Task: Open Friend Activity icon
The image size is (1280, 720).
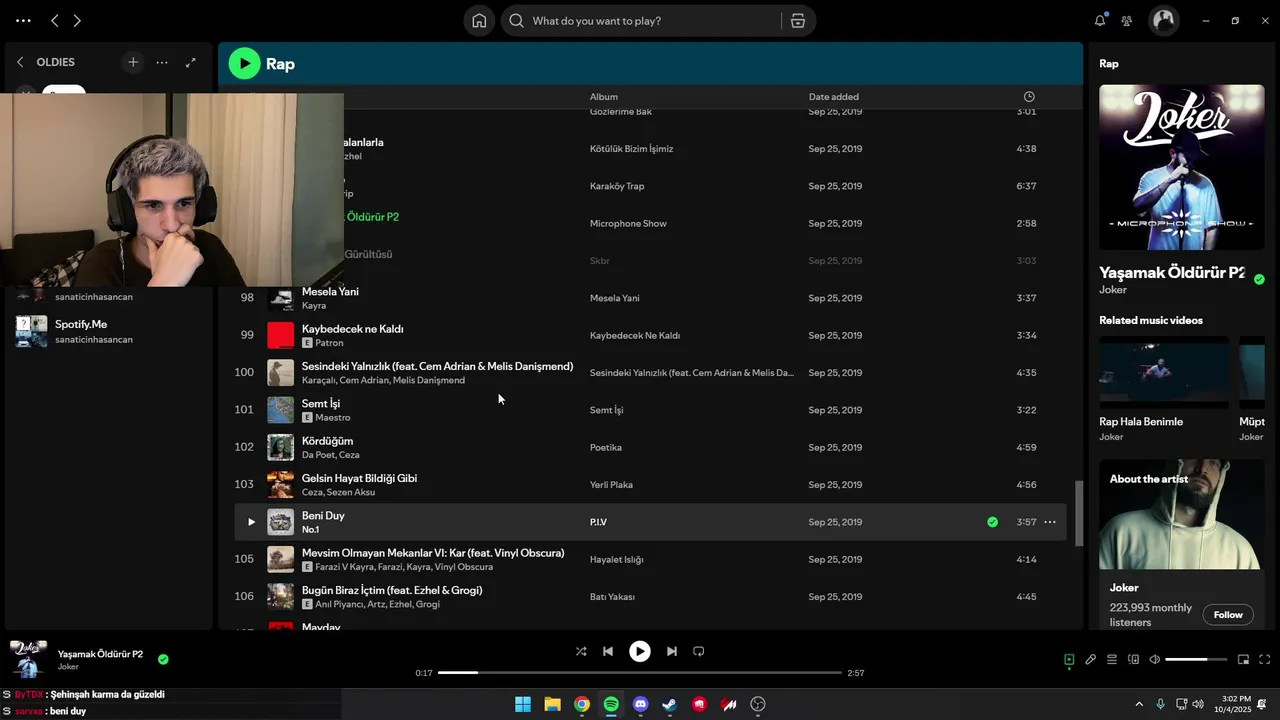Action: pyautogui.click(x=1127, y=20)
